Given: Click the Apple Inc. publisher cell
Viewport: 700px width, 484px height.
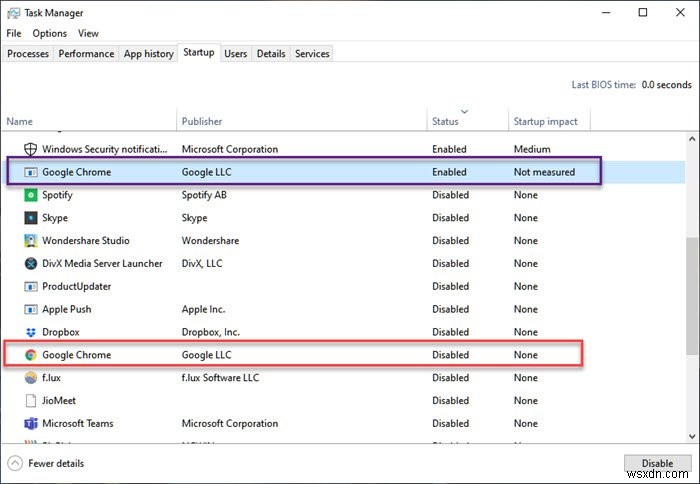Looking at the screenshot, I should [203, 309].
